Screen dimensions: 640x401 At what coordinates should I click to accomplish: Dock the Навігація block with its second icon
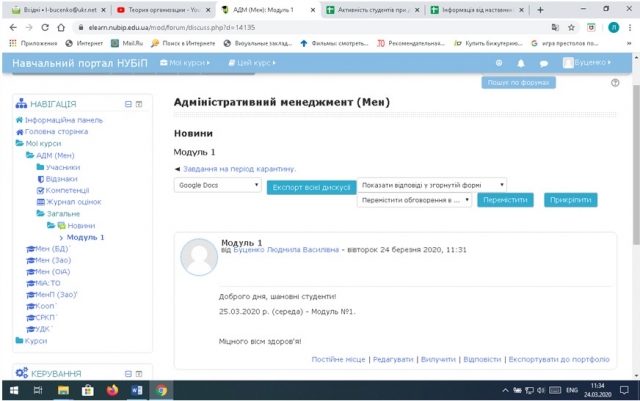click(139, 104)
